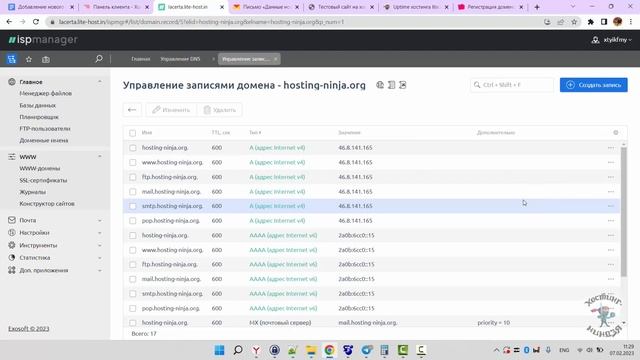Open File Explorer from taskbar
This screenshot has width=640, height=360.
point(311,350)
